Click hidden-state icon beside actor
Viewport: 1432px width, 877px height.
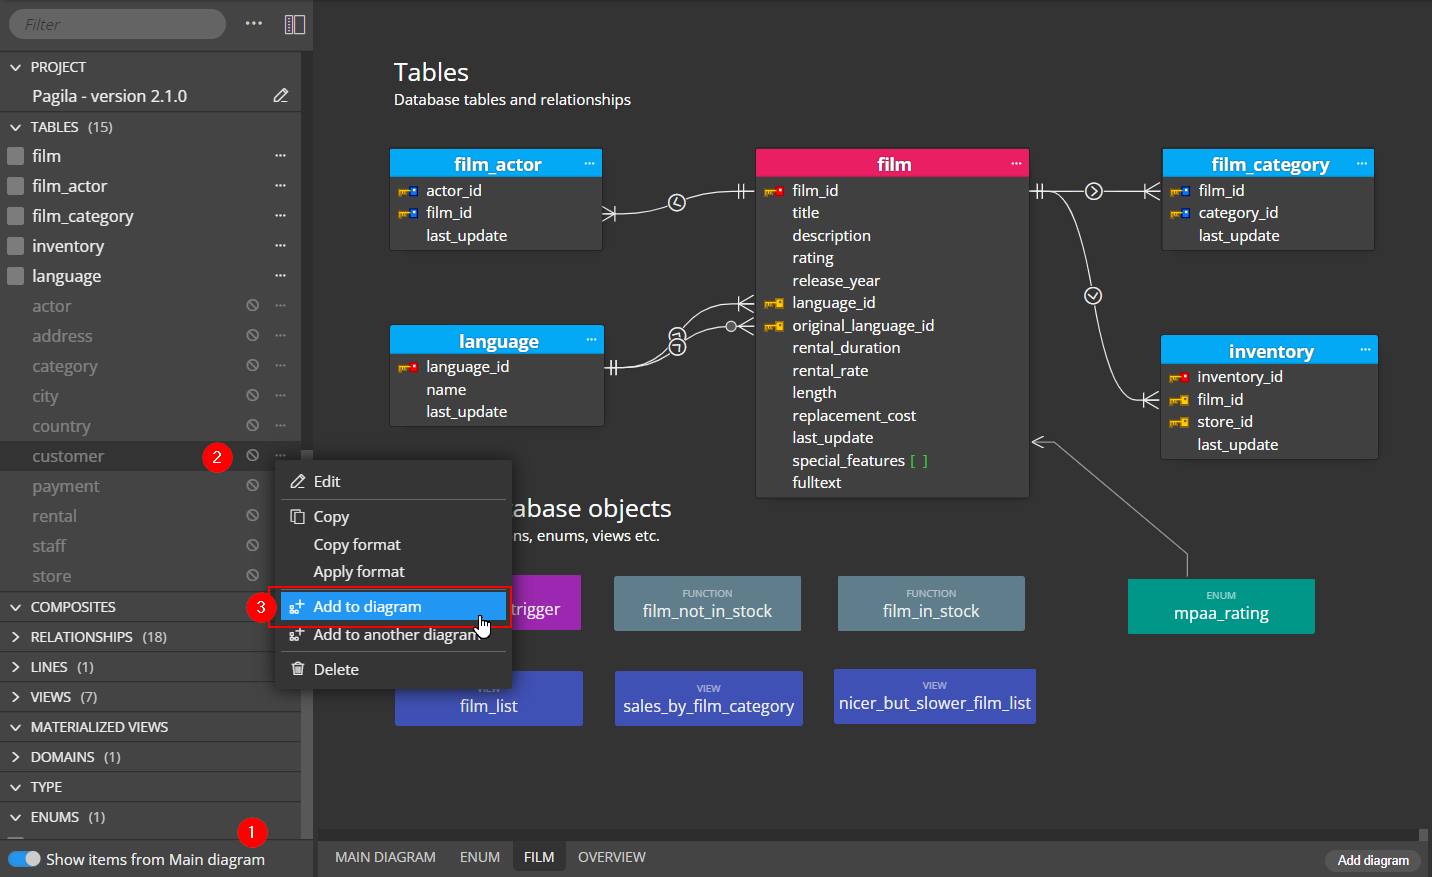(x=253, y=305)
